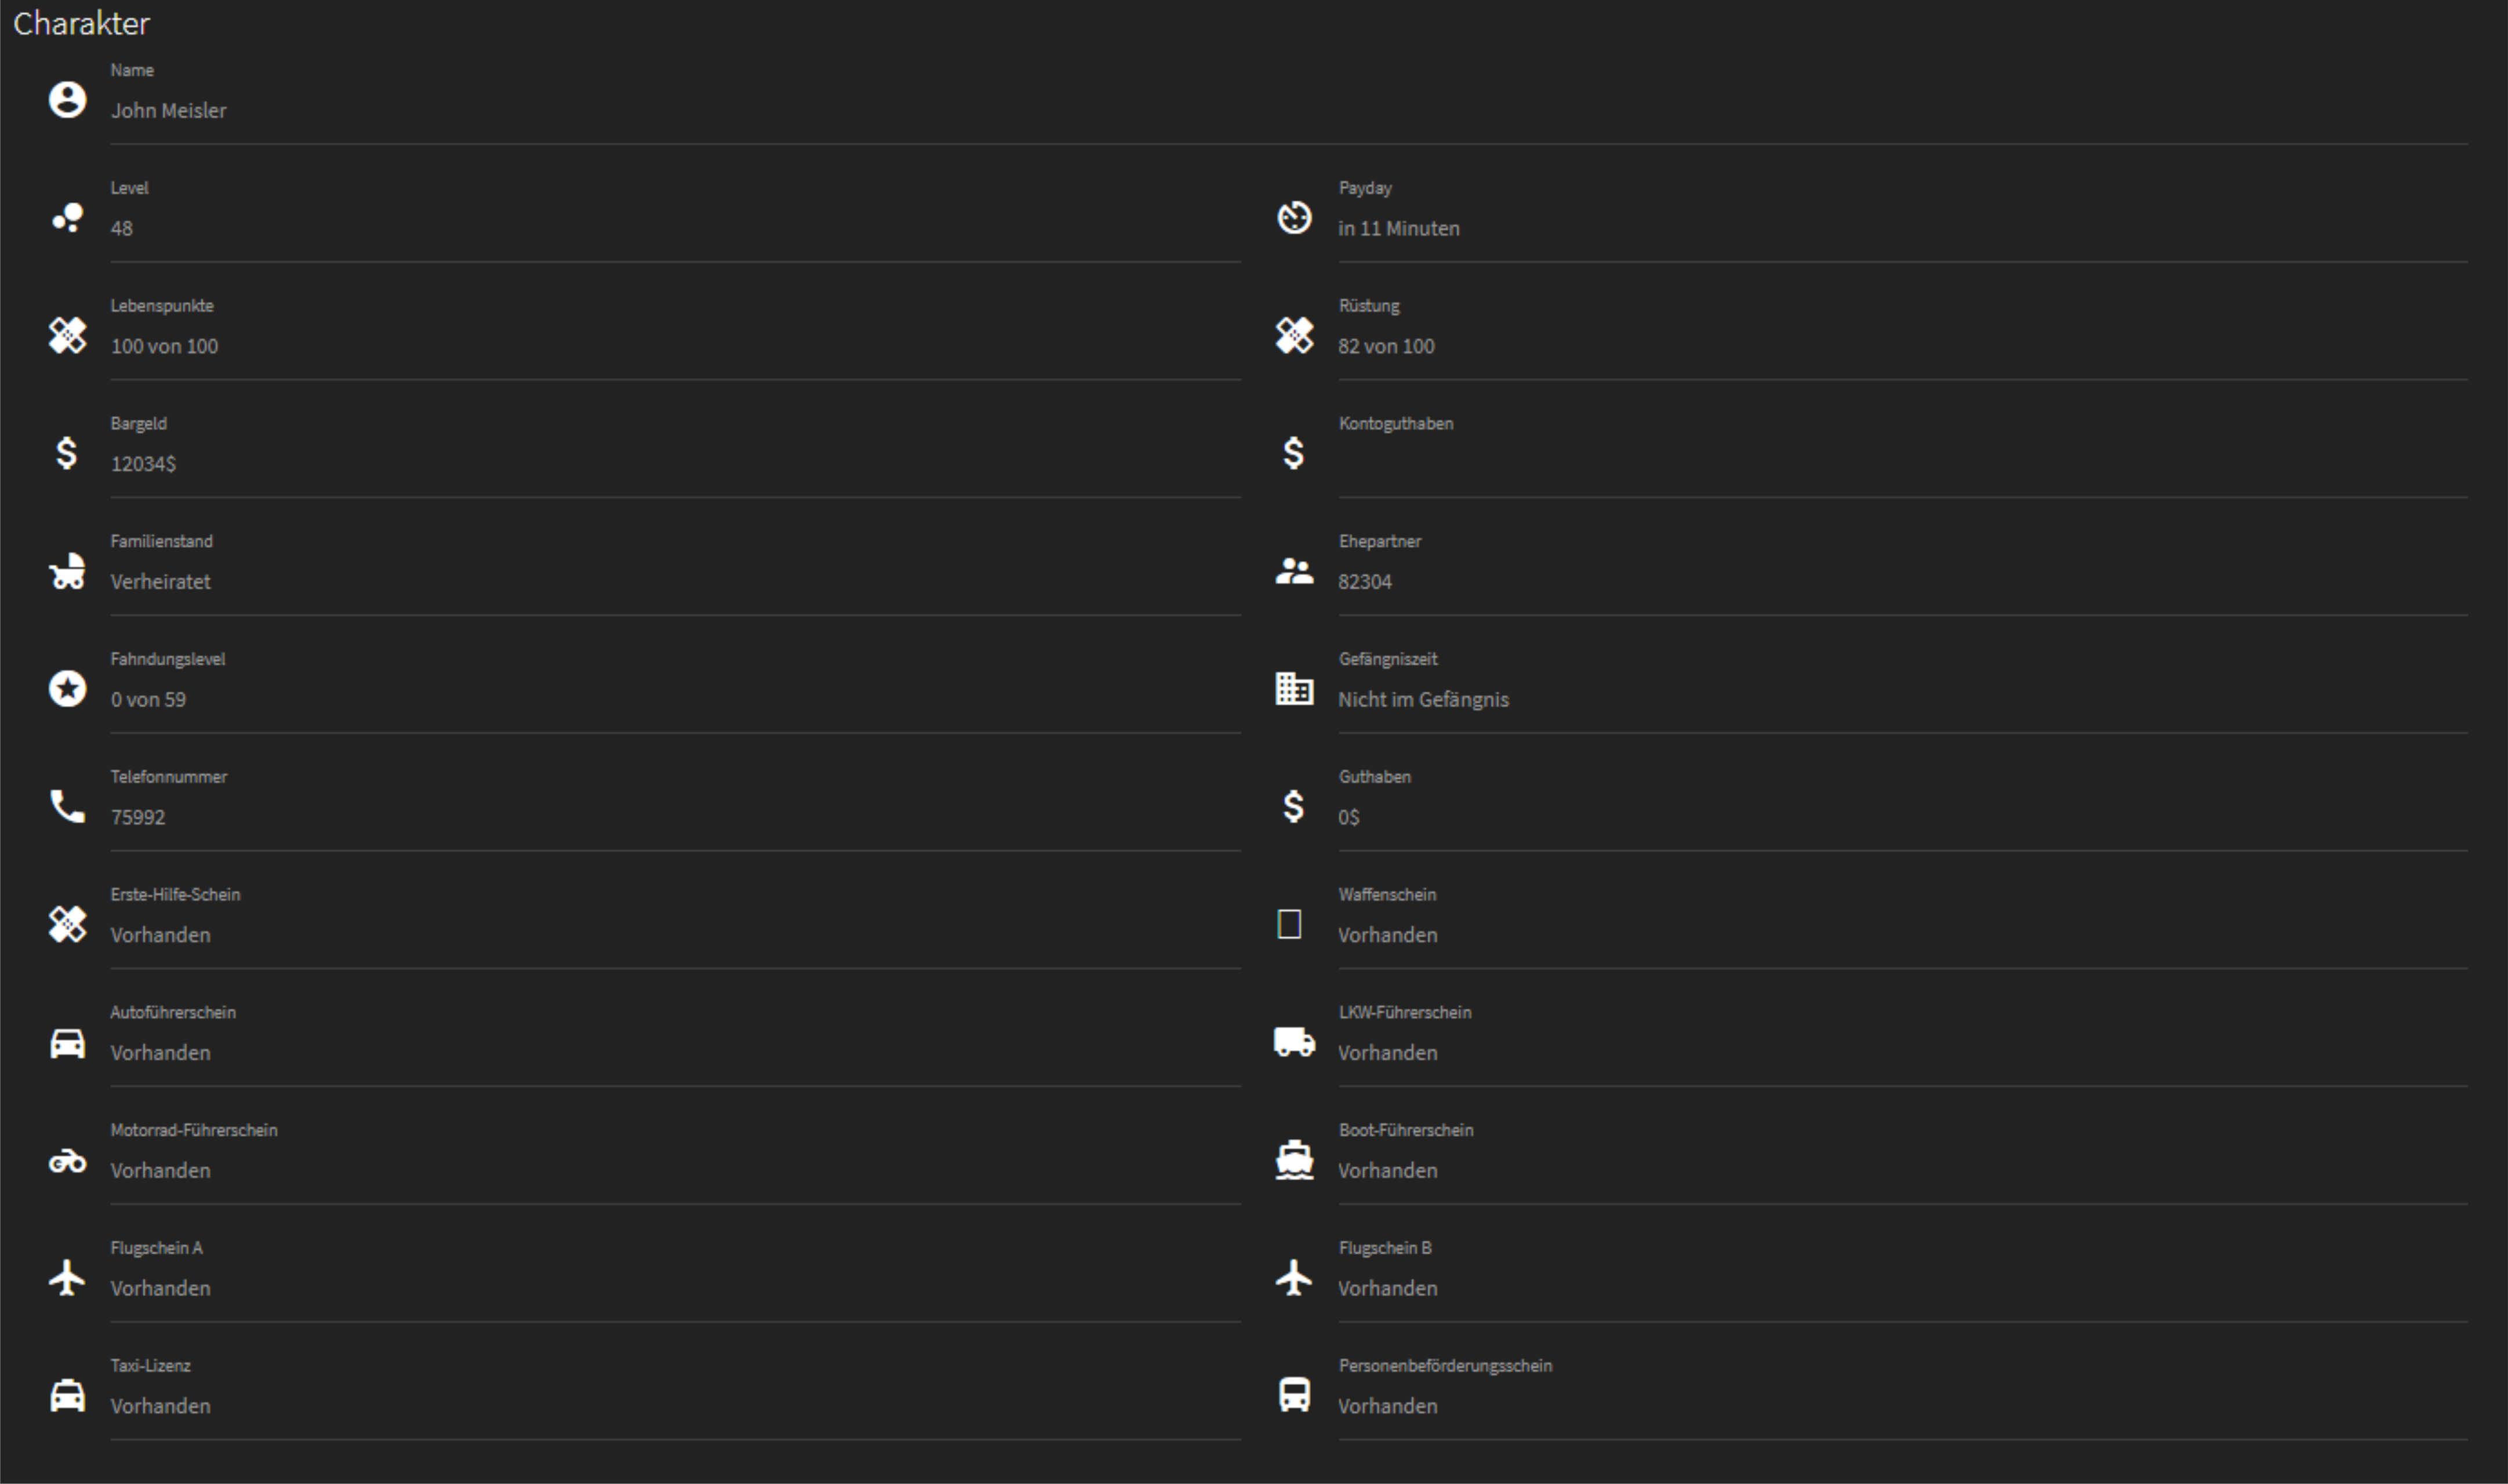Click the Payday timer icon
This screenshot has height=1484, width=2508.
1294,218
